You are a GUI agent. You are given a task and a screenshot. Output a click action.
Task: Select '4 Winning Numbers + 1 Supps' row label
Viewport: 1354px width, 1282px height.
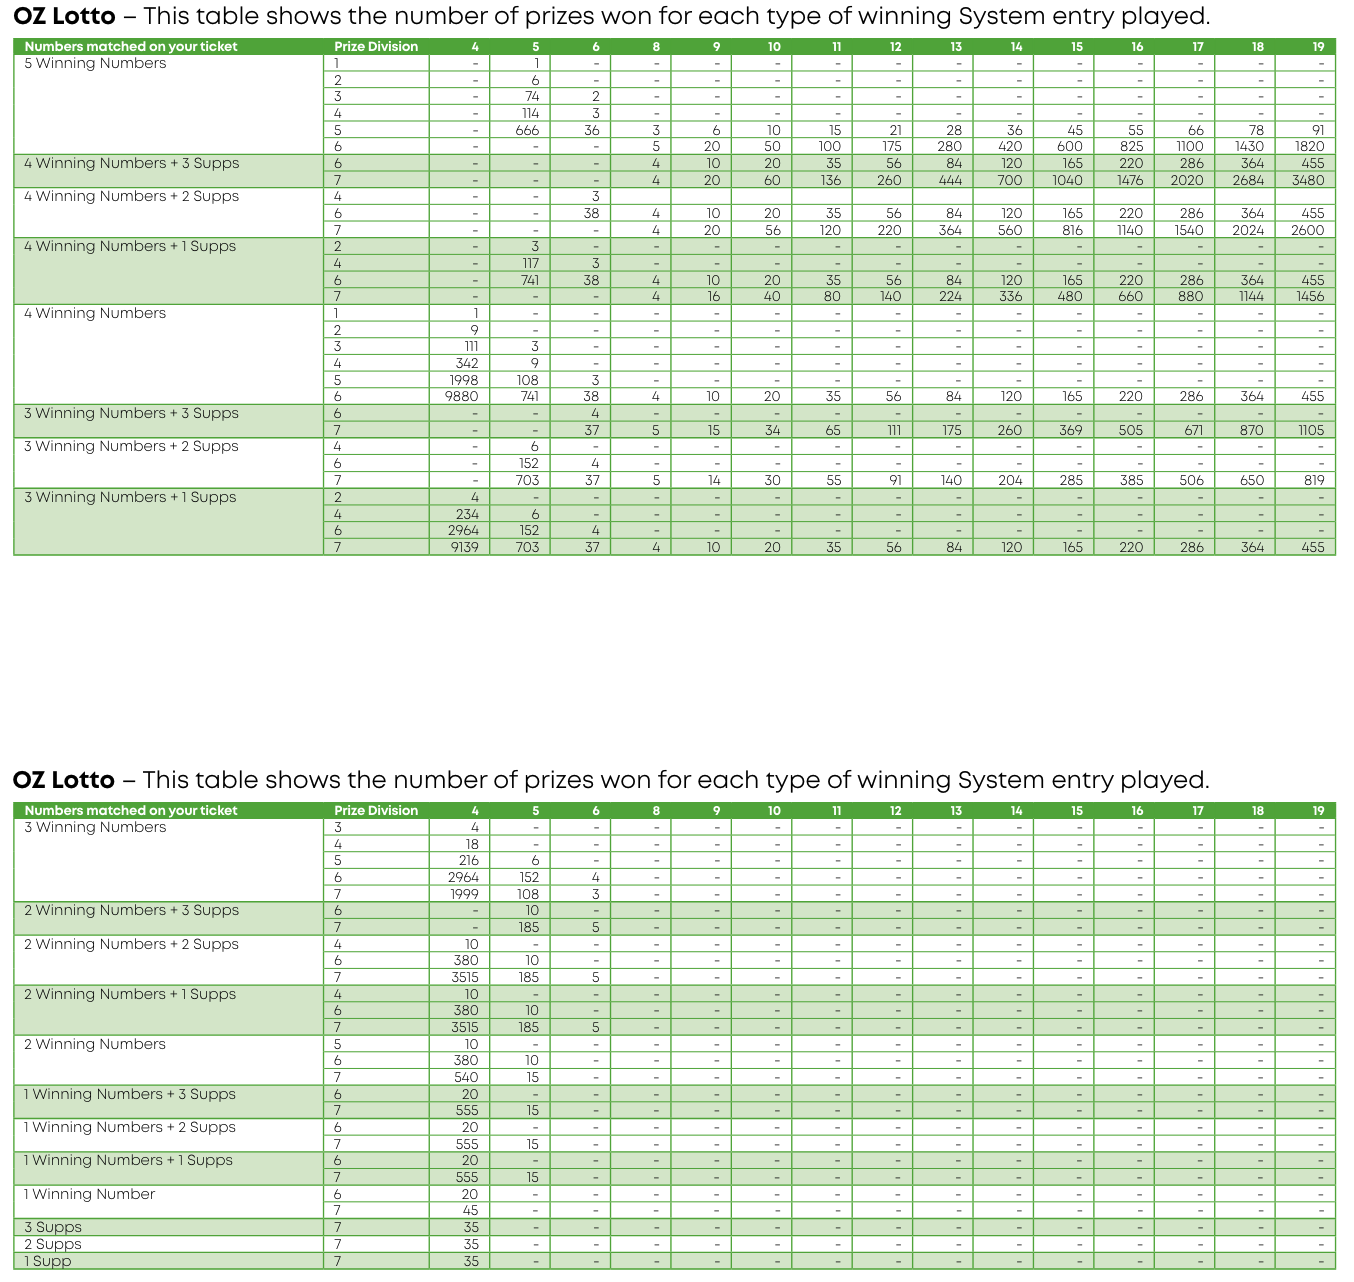click(130, 246)
